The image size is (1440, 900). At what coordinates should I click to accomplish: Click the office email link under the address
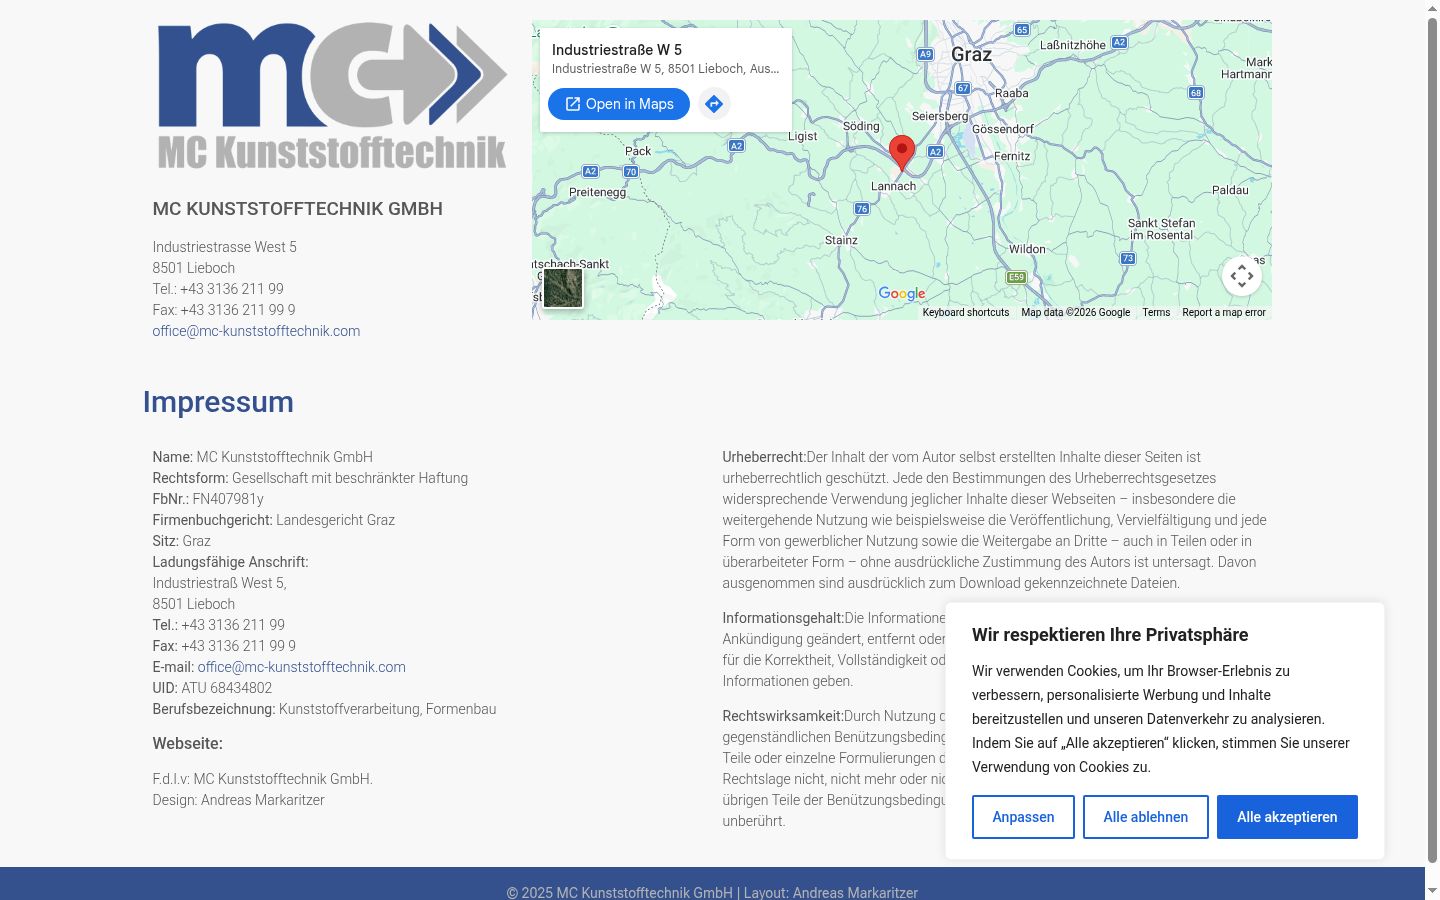click(x=256, y=331)
